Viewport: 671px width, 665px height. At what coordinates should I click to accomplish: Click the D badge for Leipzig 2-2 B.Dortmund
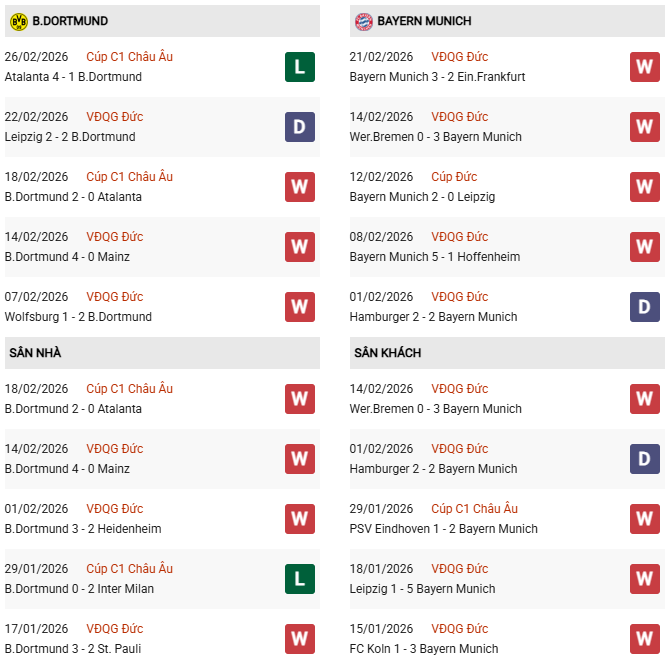[299, 127]
